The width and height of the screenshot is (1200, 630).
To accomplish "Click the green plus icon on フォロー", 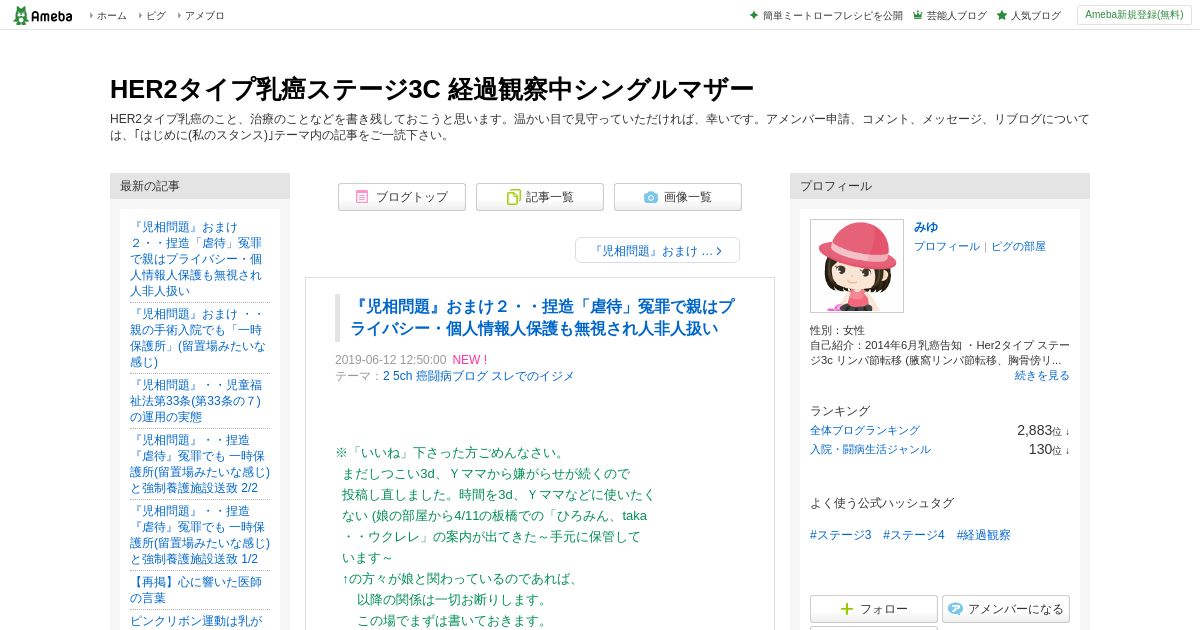I will (x=847, y=609).
